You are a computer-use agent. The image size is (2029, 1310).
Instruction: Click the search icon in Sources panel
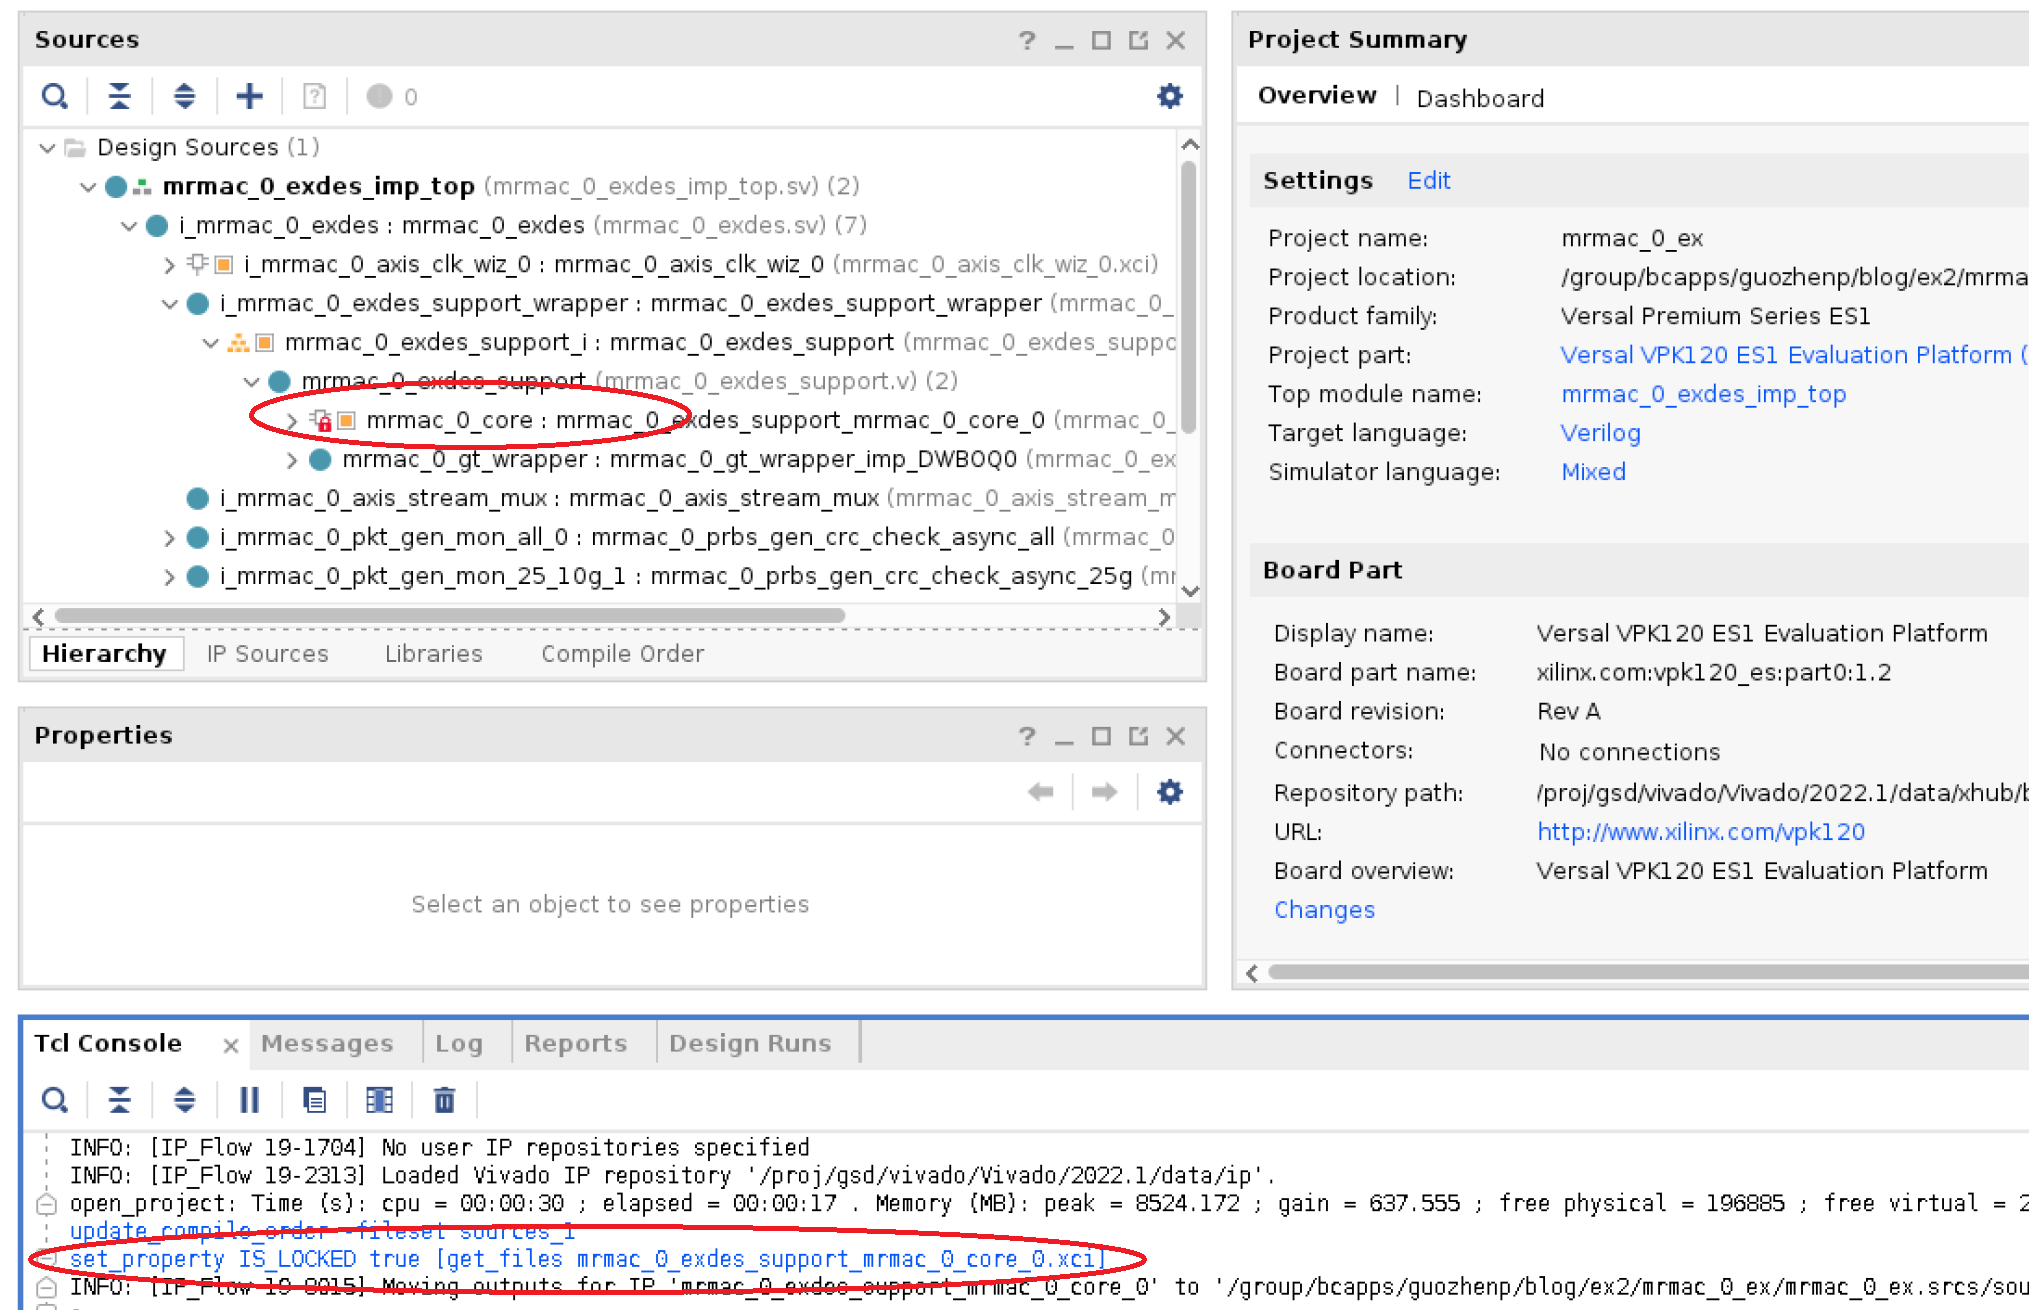(x=54, y=97)
